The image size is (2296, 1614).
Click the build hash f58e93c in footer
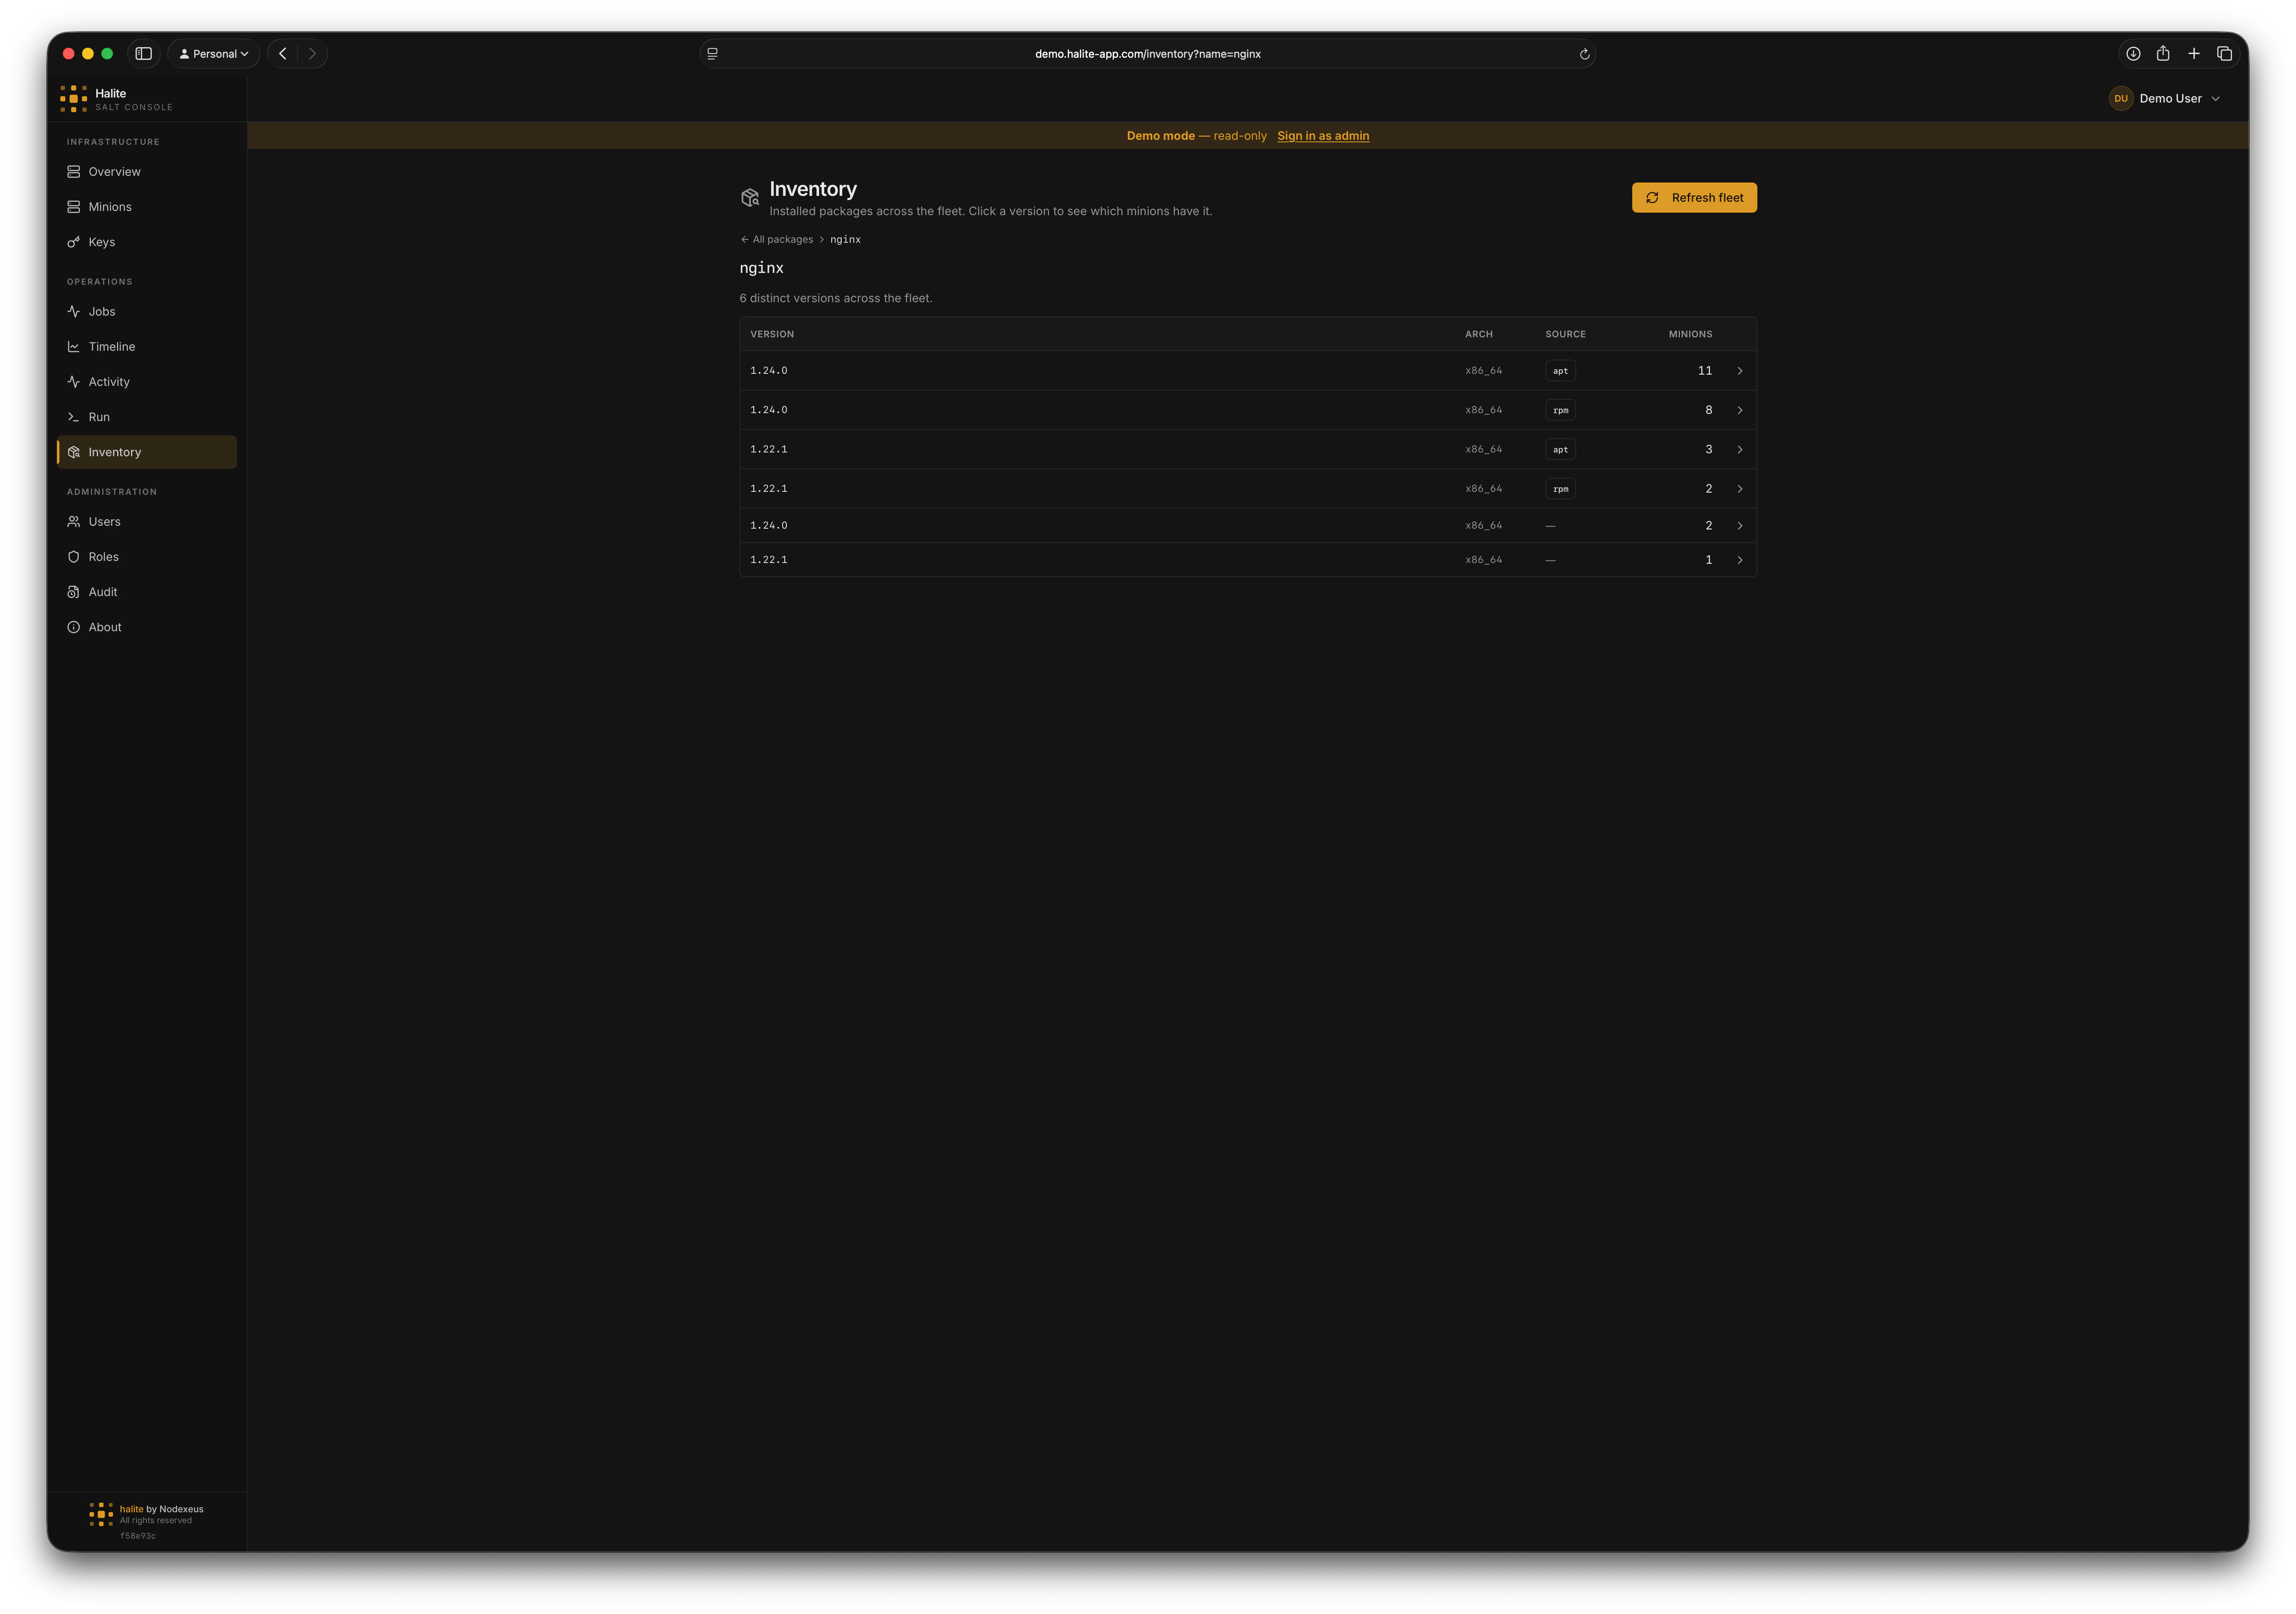tap(138, 1536)
